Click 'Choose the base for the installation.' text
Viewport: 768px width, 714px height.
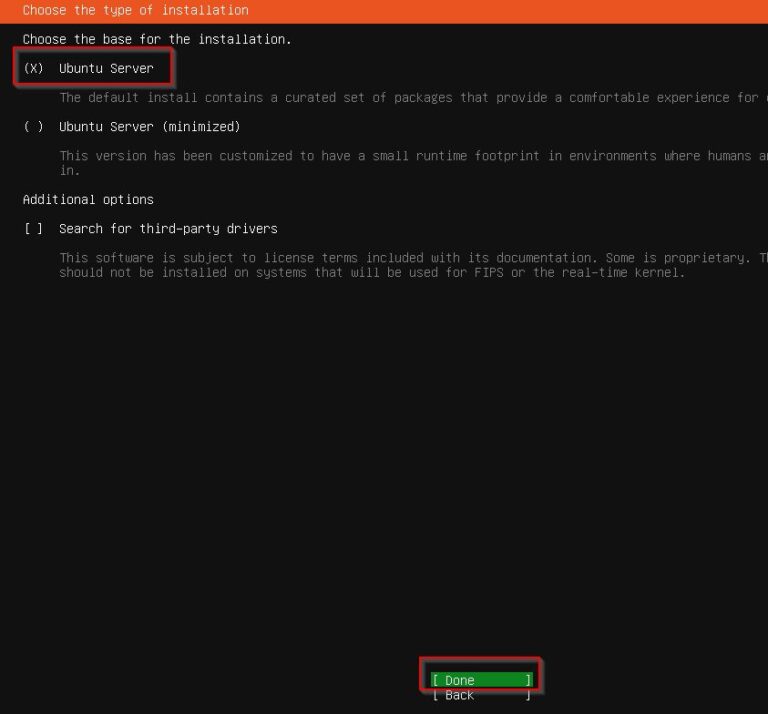pos(157,39)
